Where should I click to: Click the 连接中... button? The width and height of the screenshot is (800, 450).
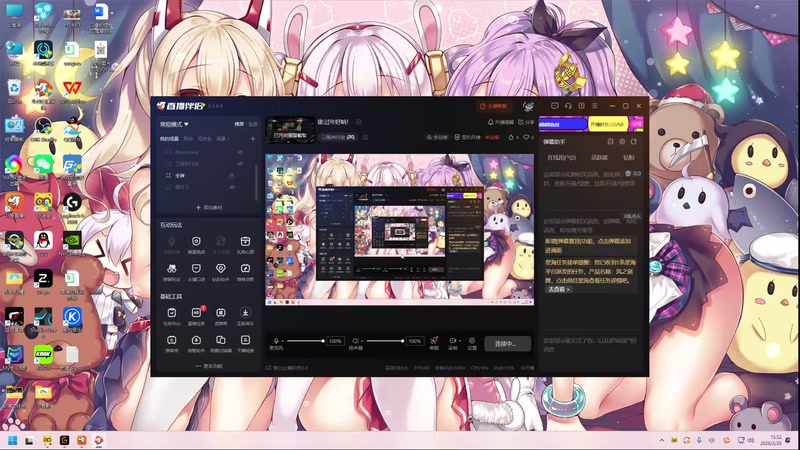(508, 343)
